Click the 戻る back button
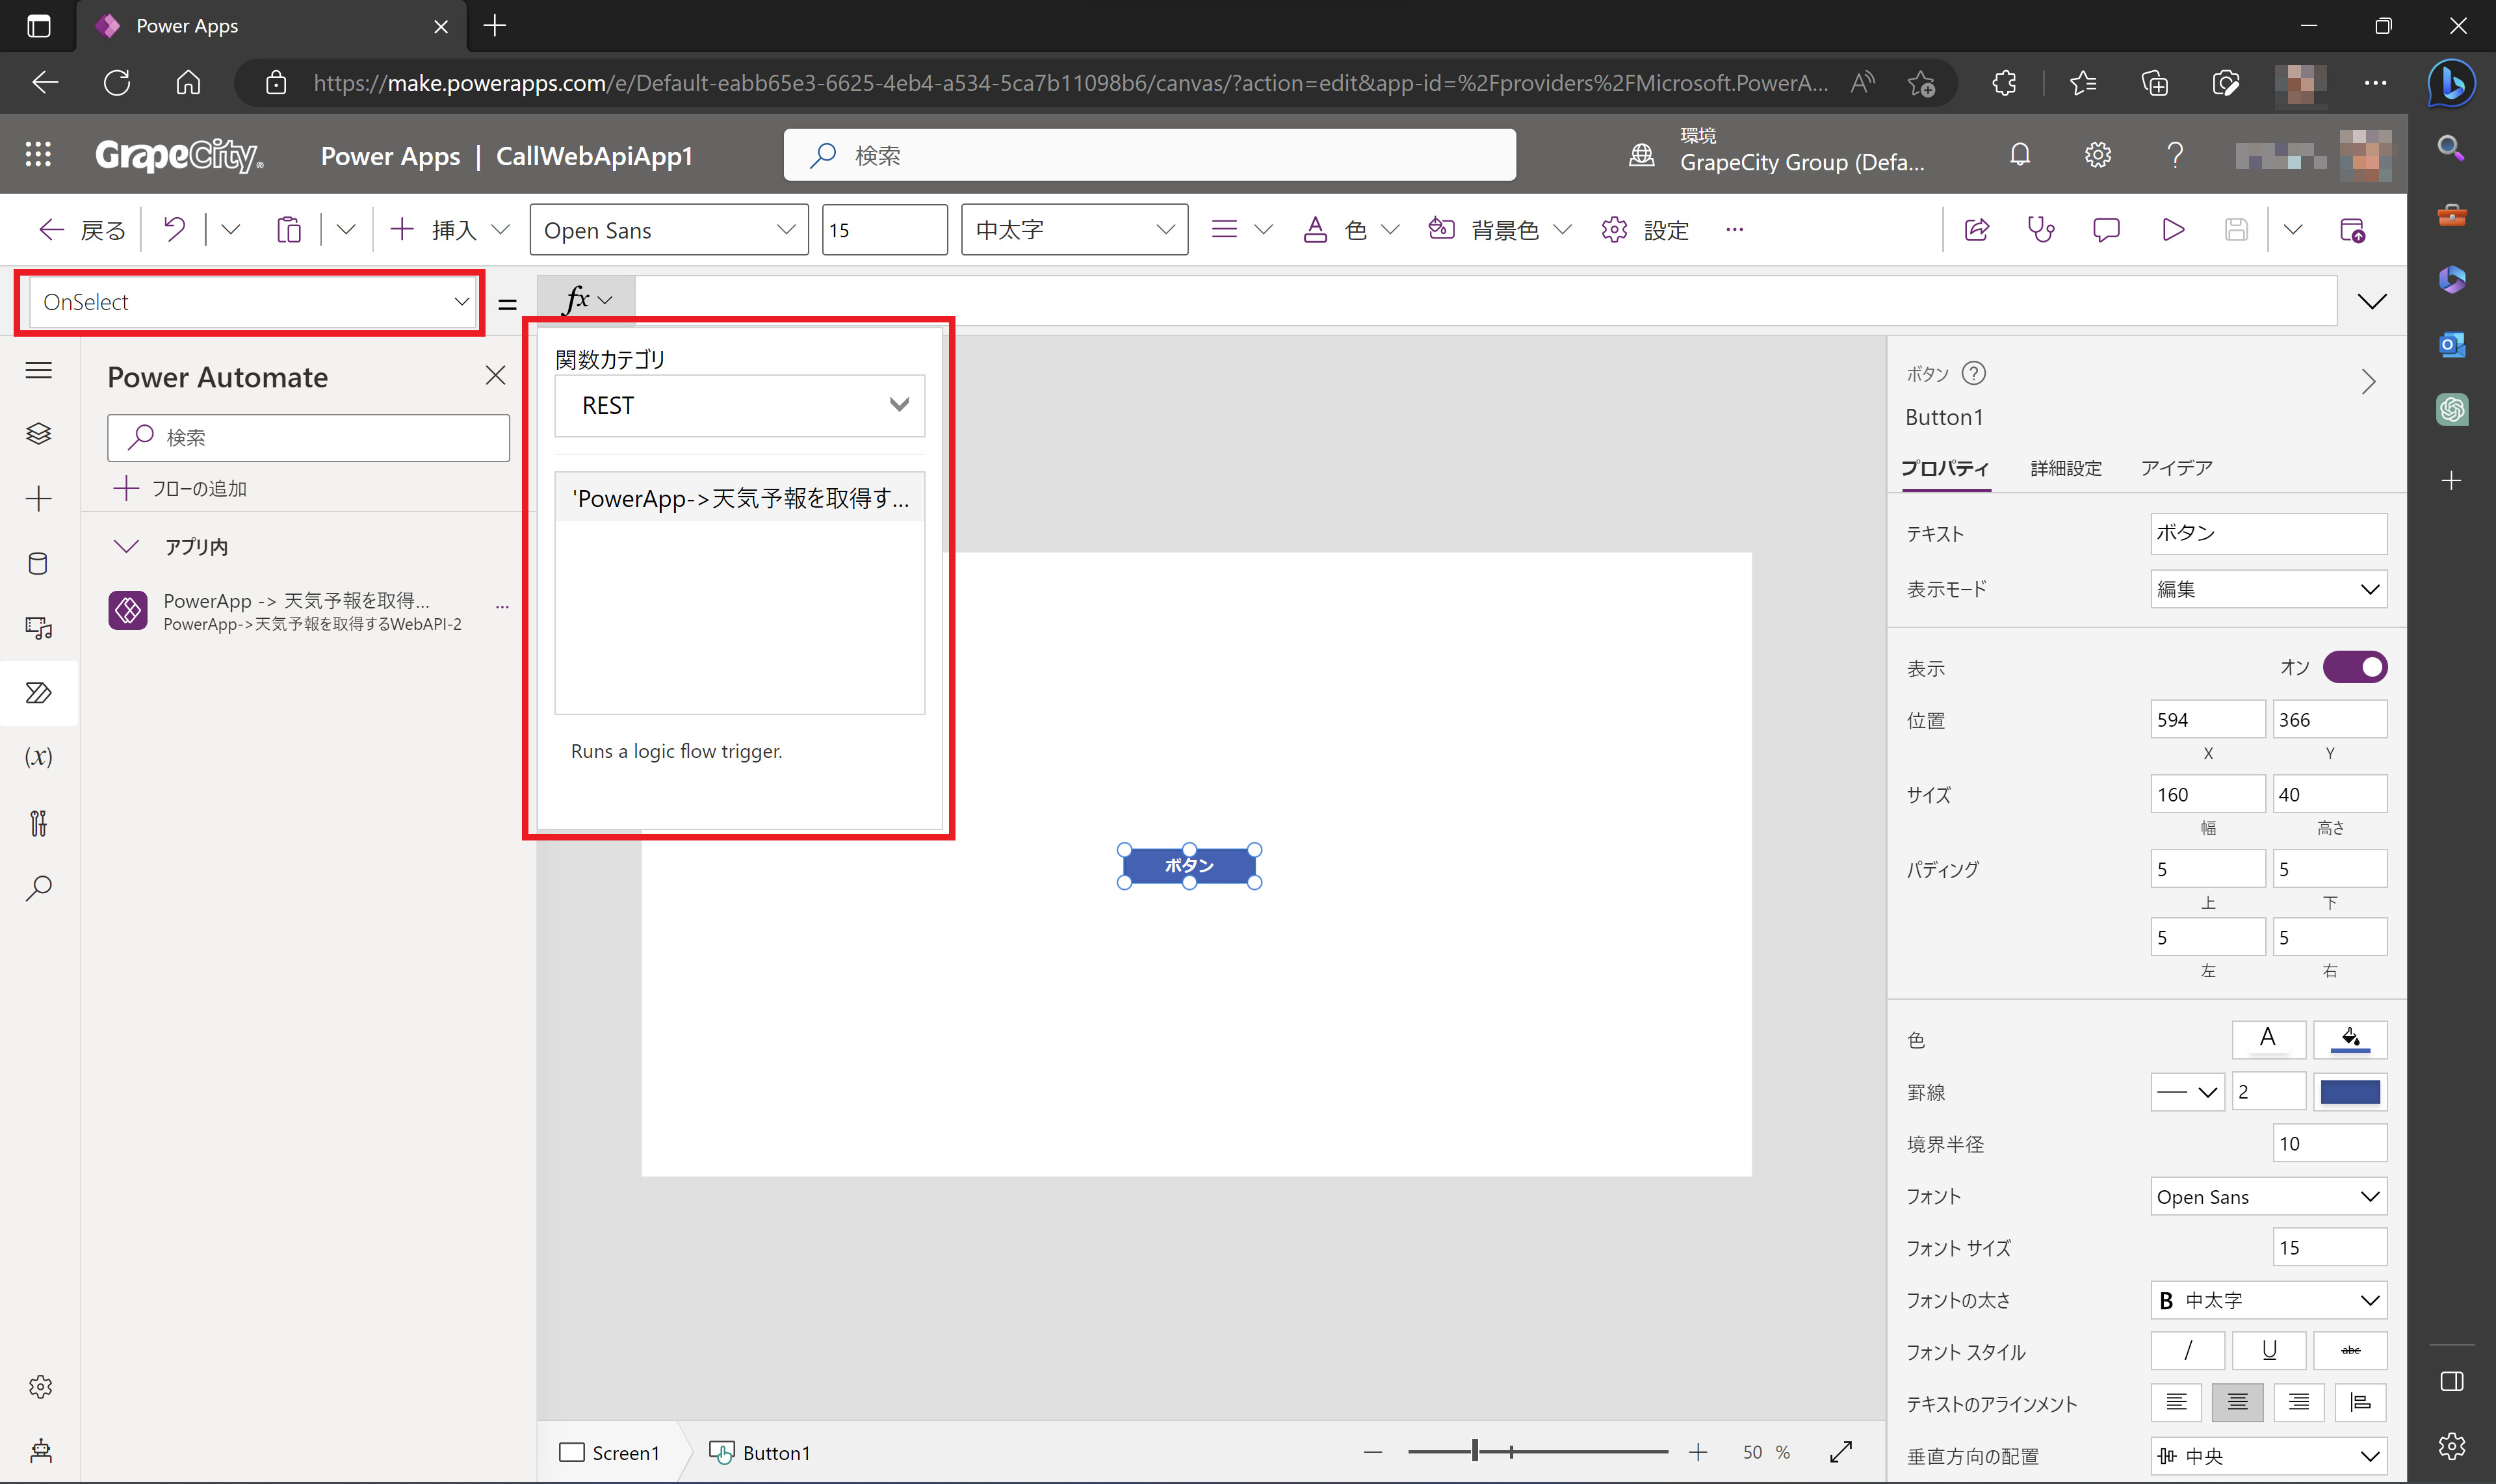The width and height of the screenshot is (2496, 1484). pyautogui.click(x=82, y=230)
